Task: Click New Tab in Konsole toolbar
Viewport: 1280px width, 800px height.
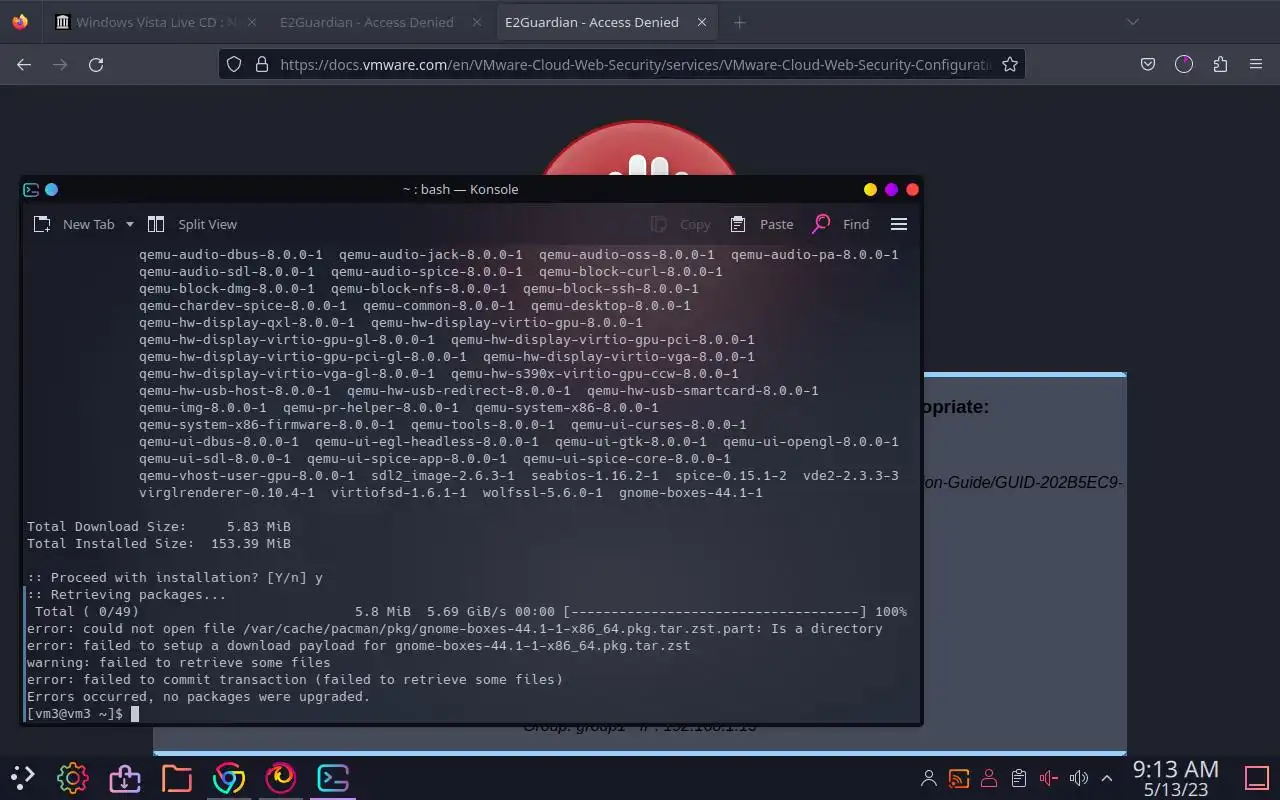Action: coord(74,224)
